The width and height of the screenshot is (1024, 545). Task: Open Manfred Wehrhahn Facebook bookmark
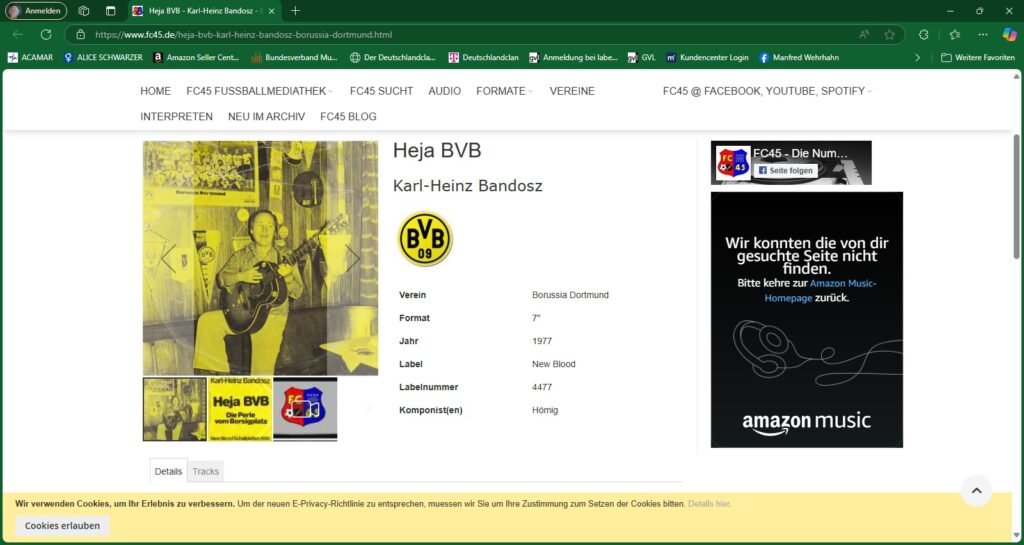pos(799,57)
